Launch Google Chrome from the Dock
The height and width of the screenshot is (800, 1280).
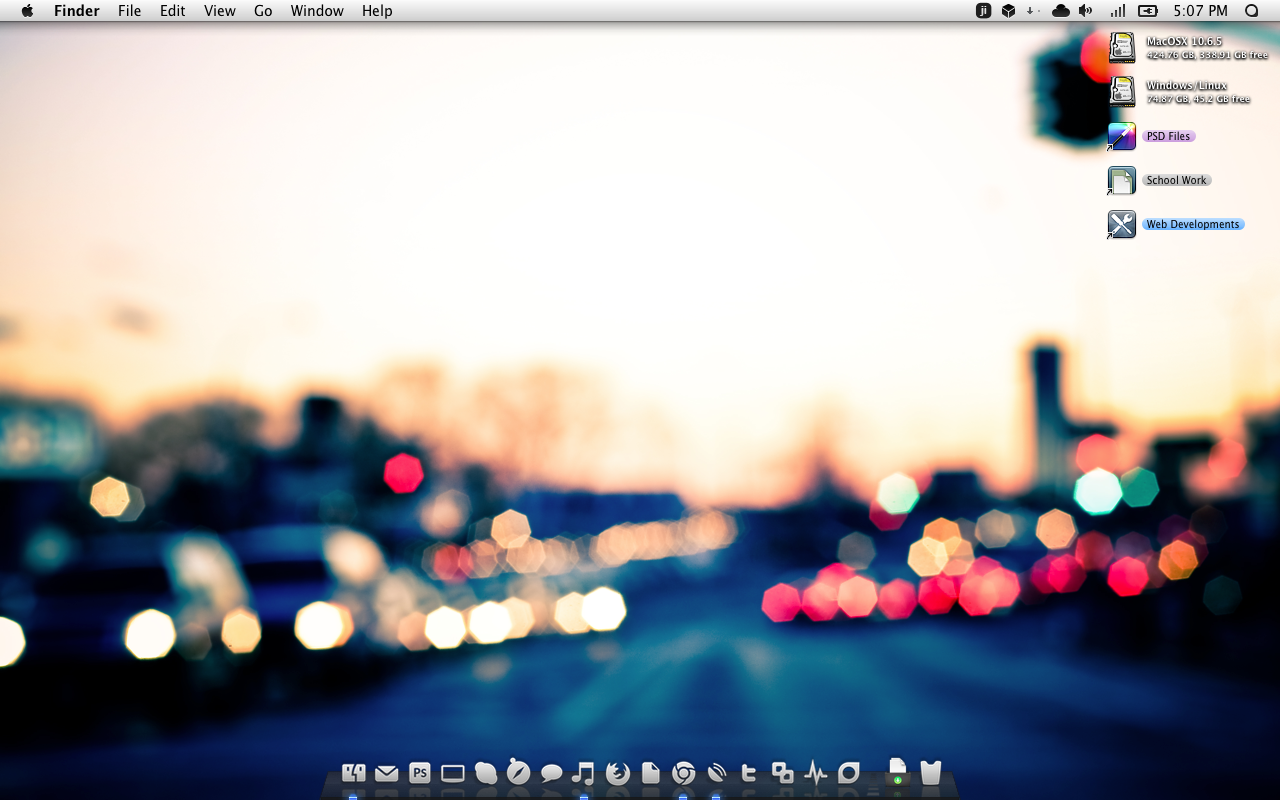683,773
